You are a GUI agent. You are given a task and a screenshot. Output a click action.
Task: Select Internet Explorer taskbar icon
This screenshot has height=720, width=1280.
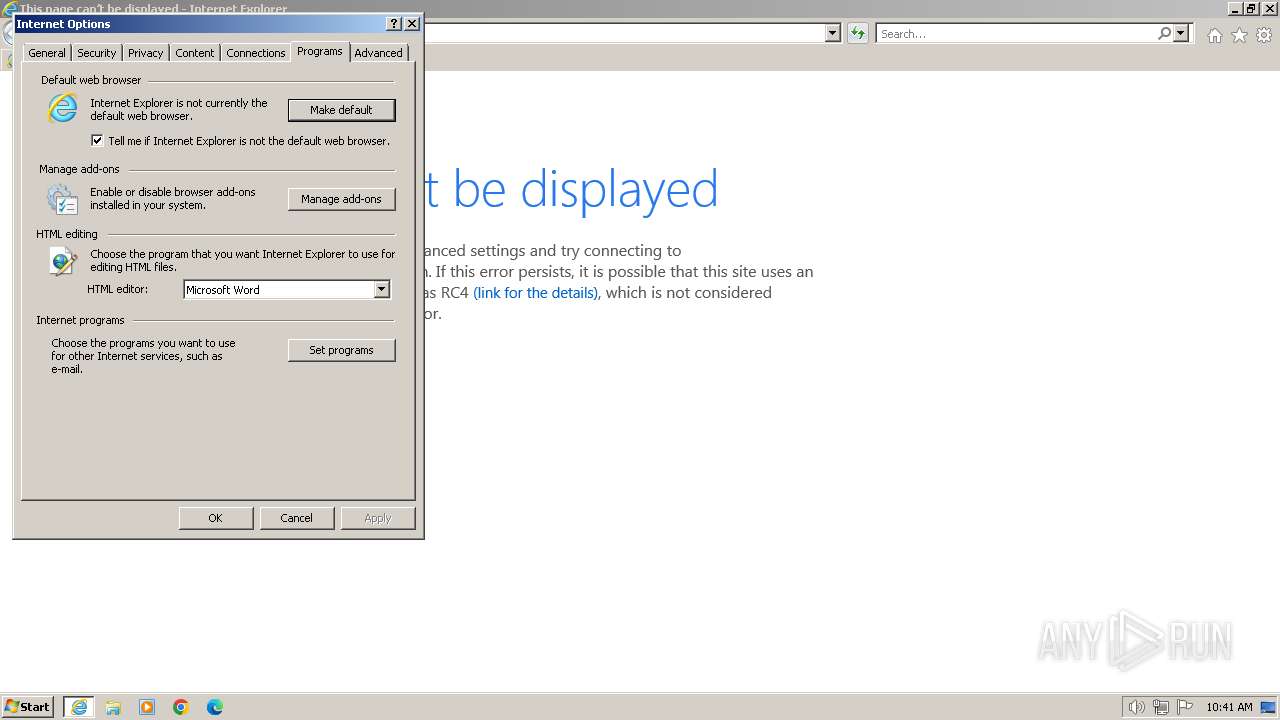(79, 707)
